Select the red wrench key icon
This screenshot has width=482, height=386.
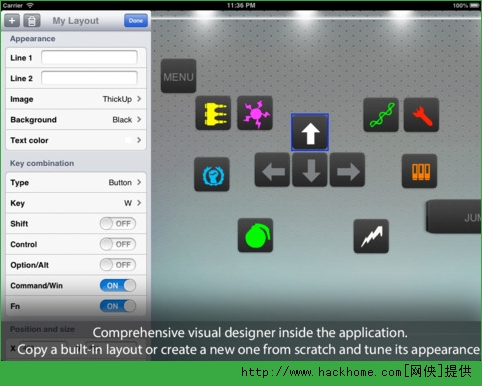[x=421, y=115]
